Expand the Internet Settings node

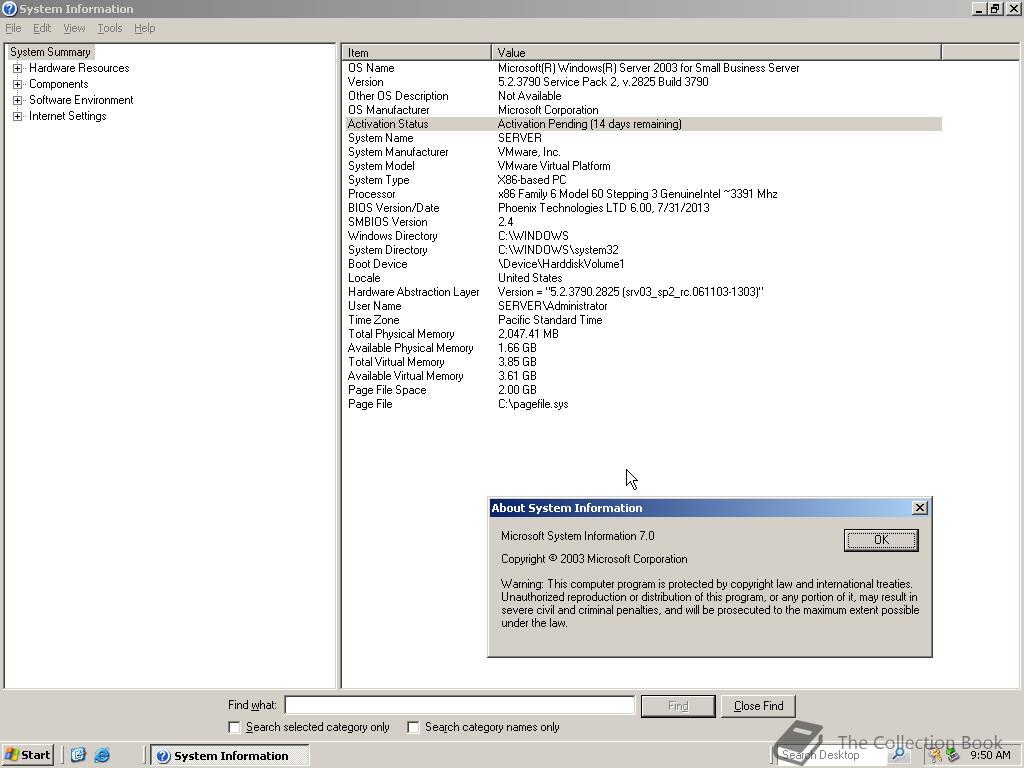point(18,116)
